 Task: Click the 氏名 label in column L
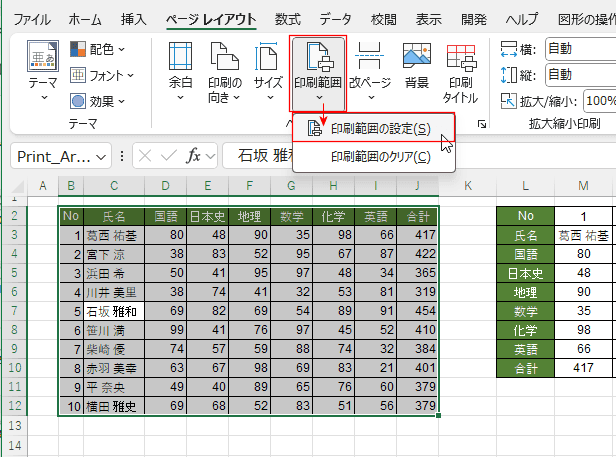[526, 235]
